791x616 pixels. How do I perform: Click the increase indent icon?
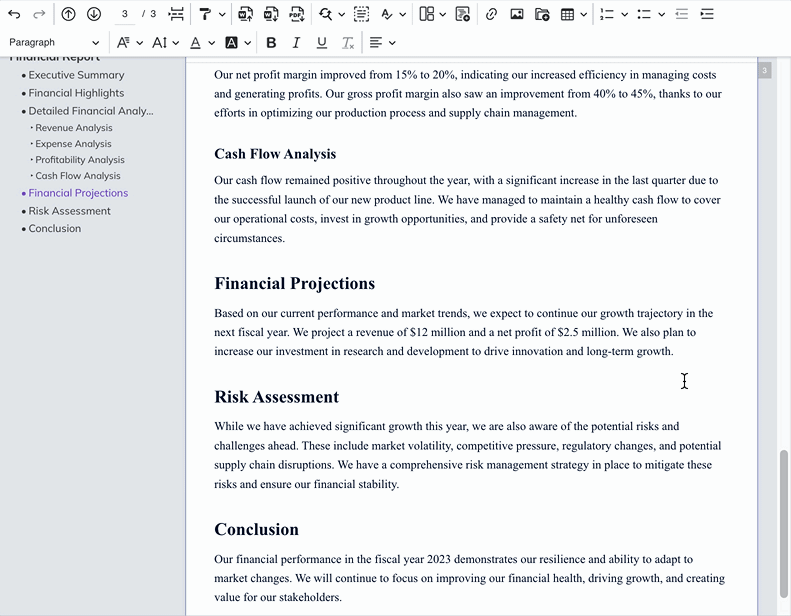pos(707,14)
